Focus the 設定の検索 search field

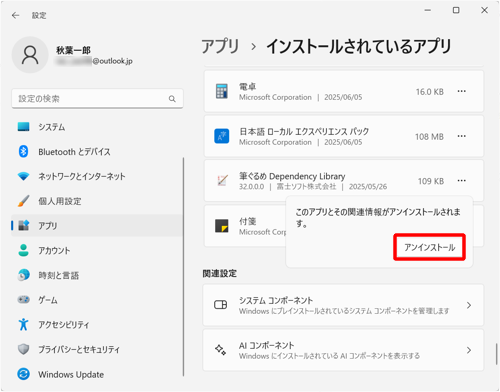click(97, 99)
